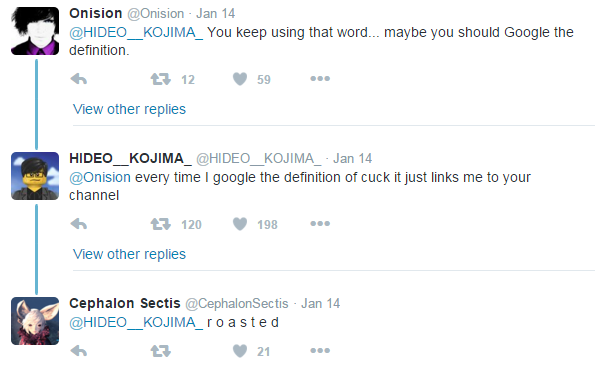Retweet Cephalon Sectis's roasted tweet

tap(161, 351)
